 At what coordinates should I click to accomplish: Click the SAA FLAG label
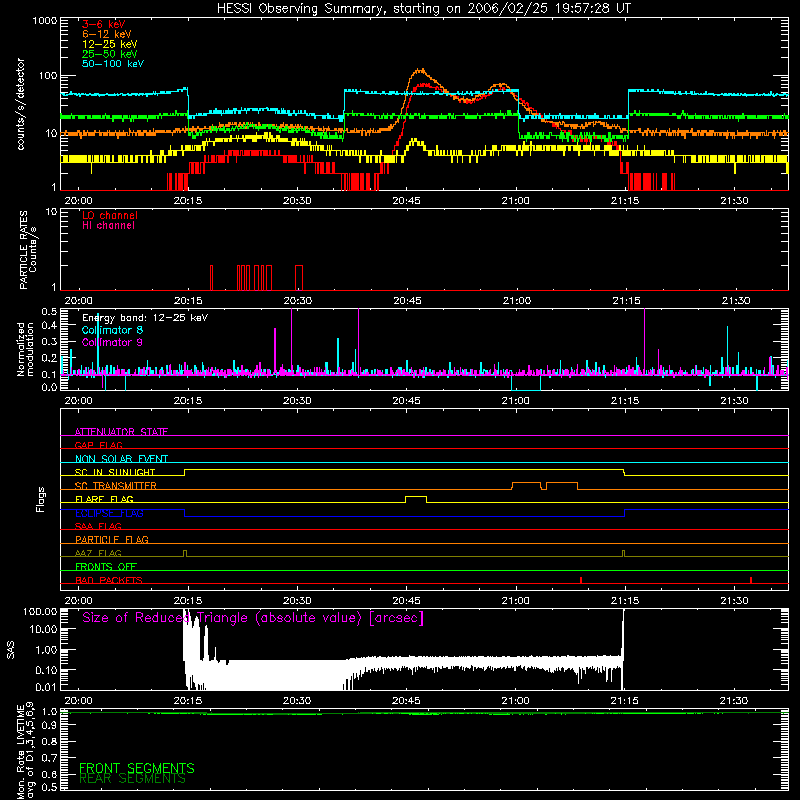98,526
